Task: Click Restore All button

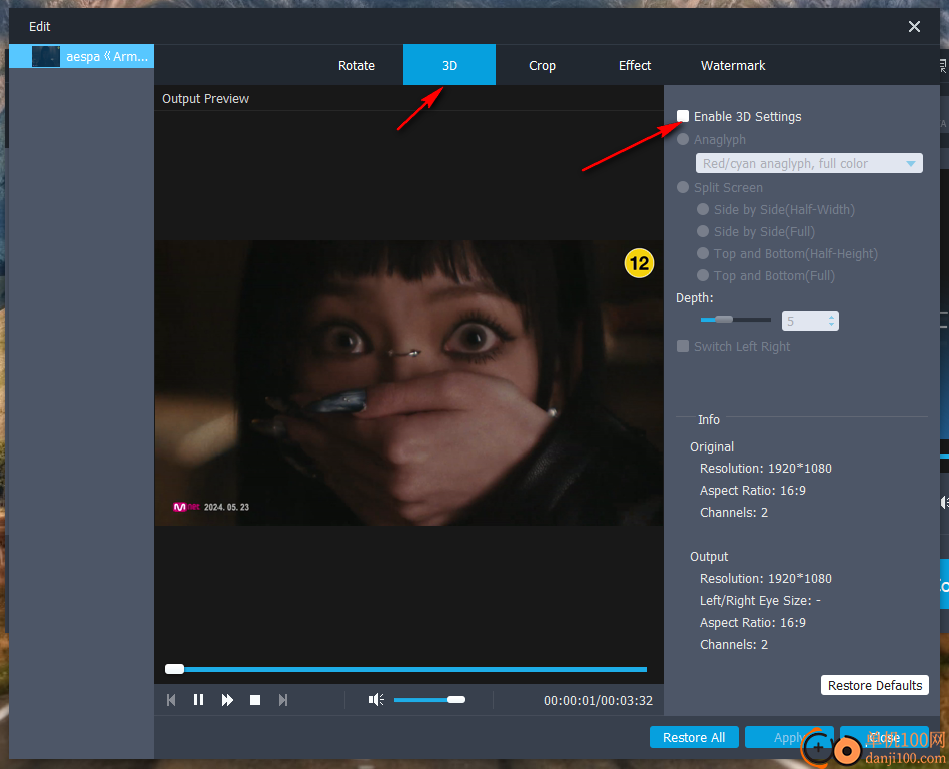Action: [694, 738]
